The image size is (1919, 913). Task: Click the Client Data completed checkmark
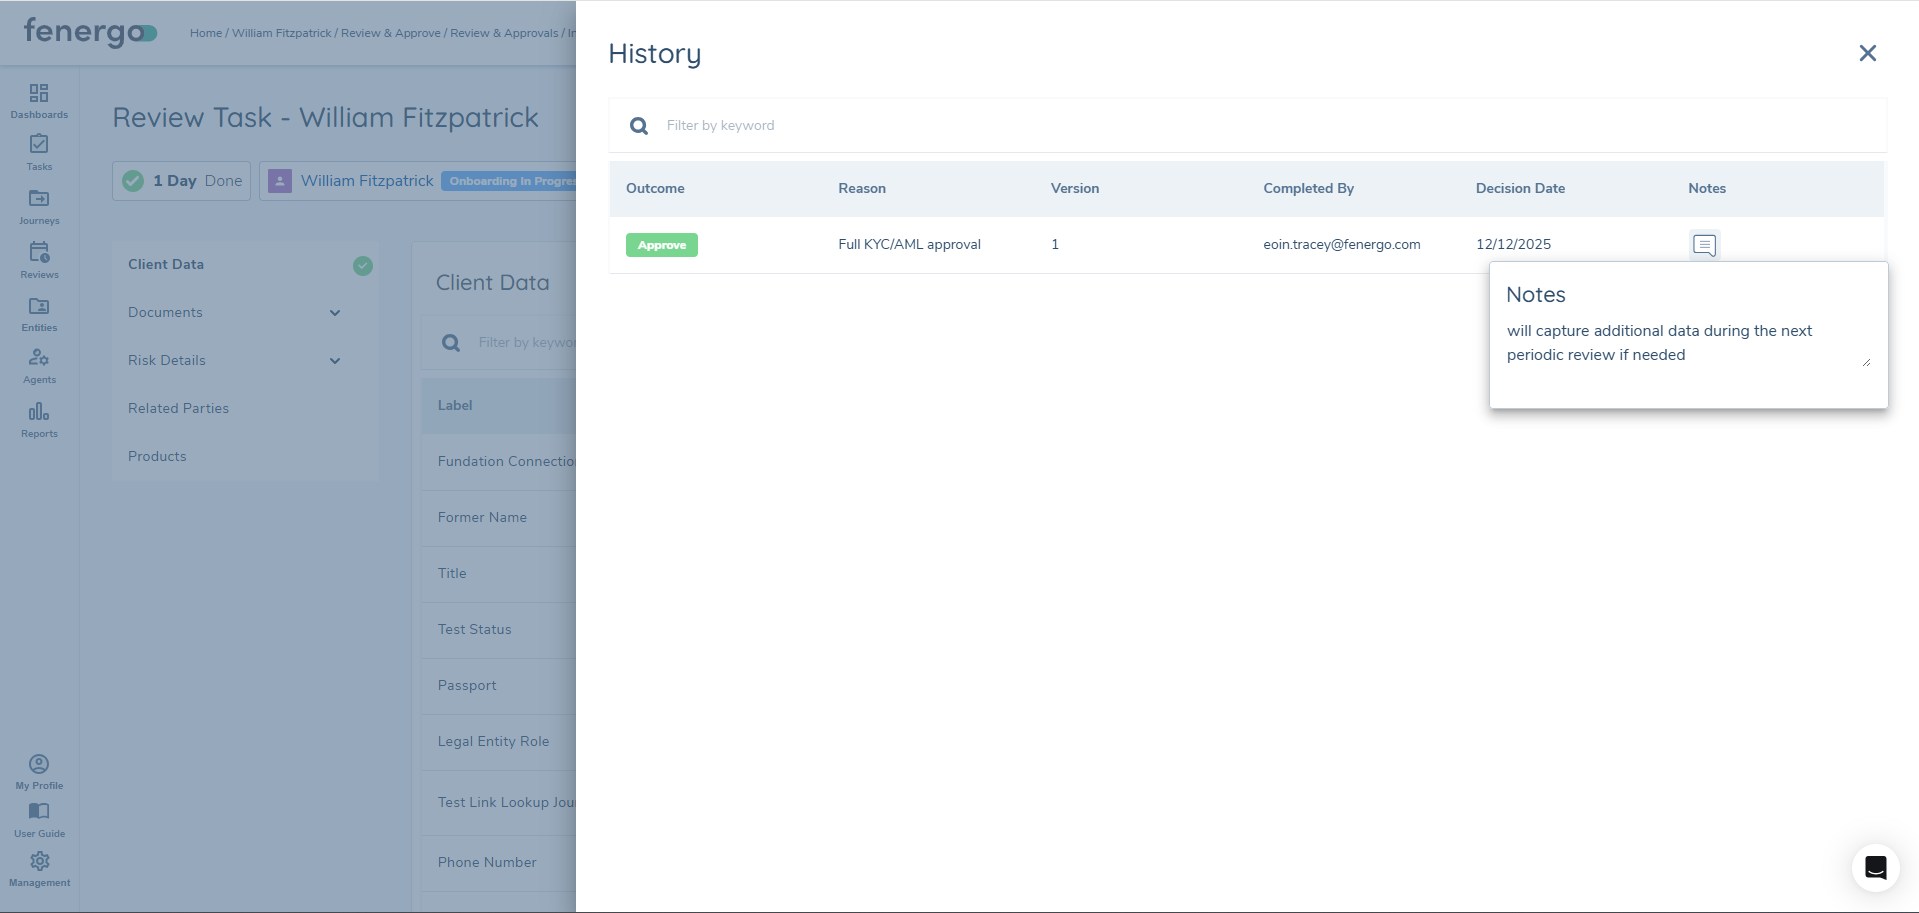[x=363, y=265]
